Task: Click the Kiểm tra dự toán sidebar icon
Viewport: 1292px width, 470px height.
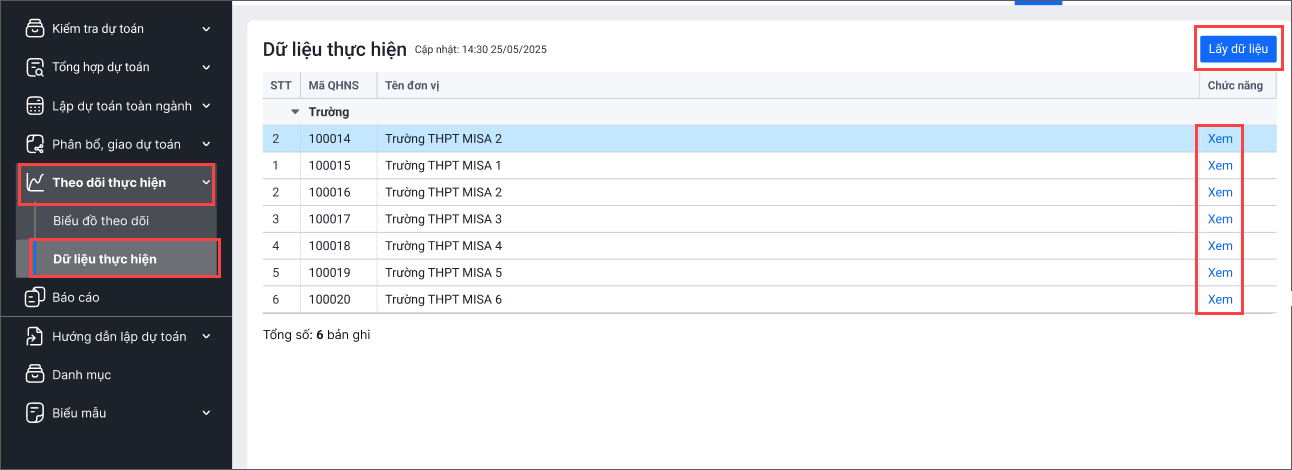Action: click(x=35, y=29)
